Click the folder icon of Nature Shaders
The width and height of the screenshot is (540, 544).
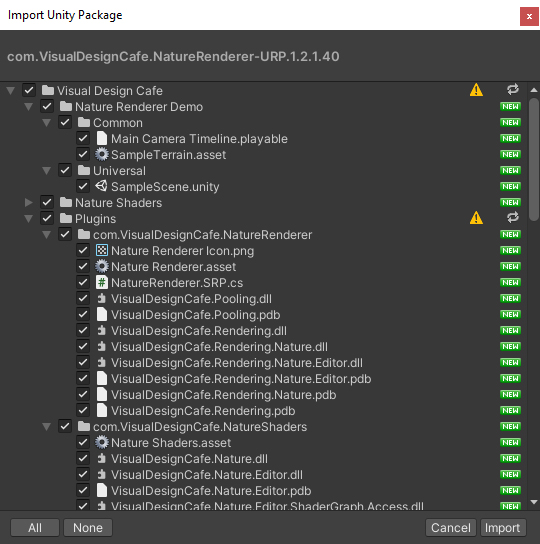(66, 202)
